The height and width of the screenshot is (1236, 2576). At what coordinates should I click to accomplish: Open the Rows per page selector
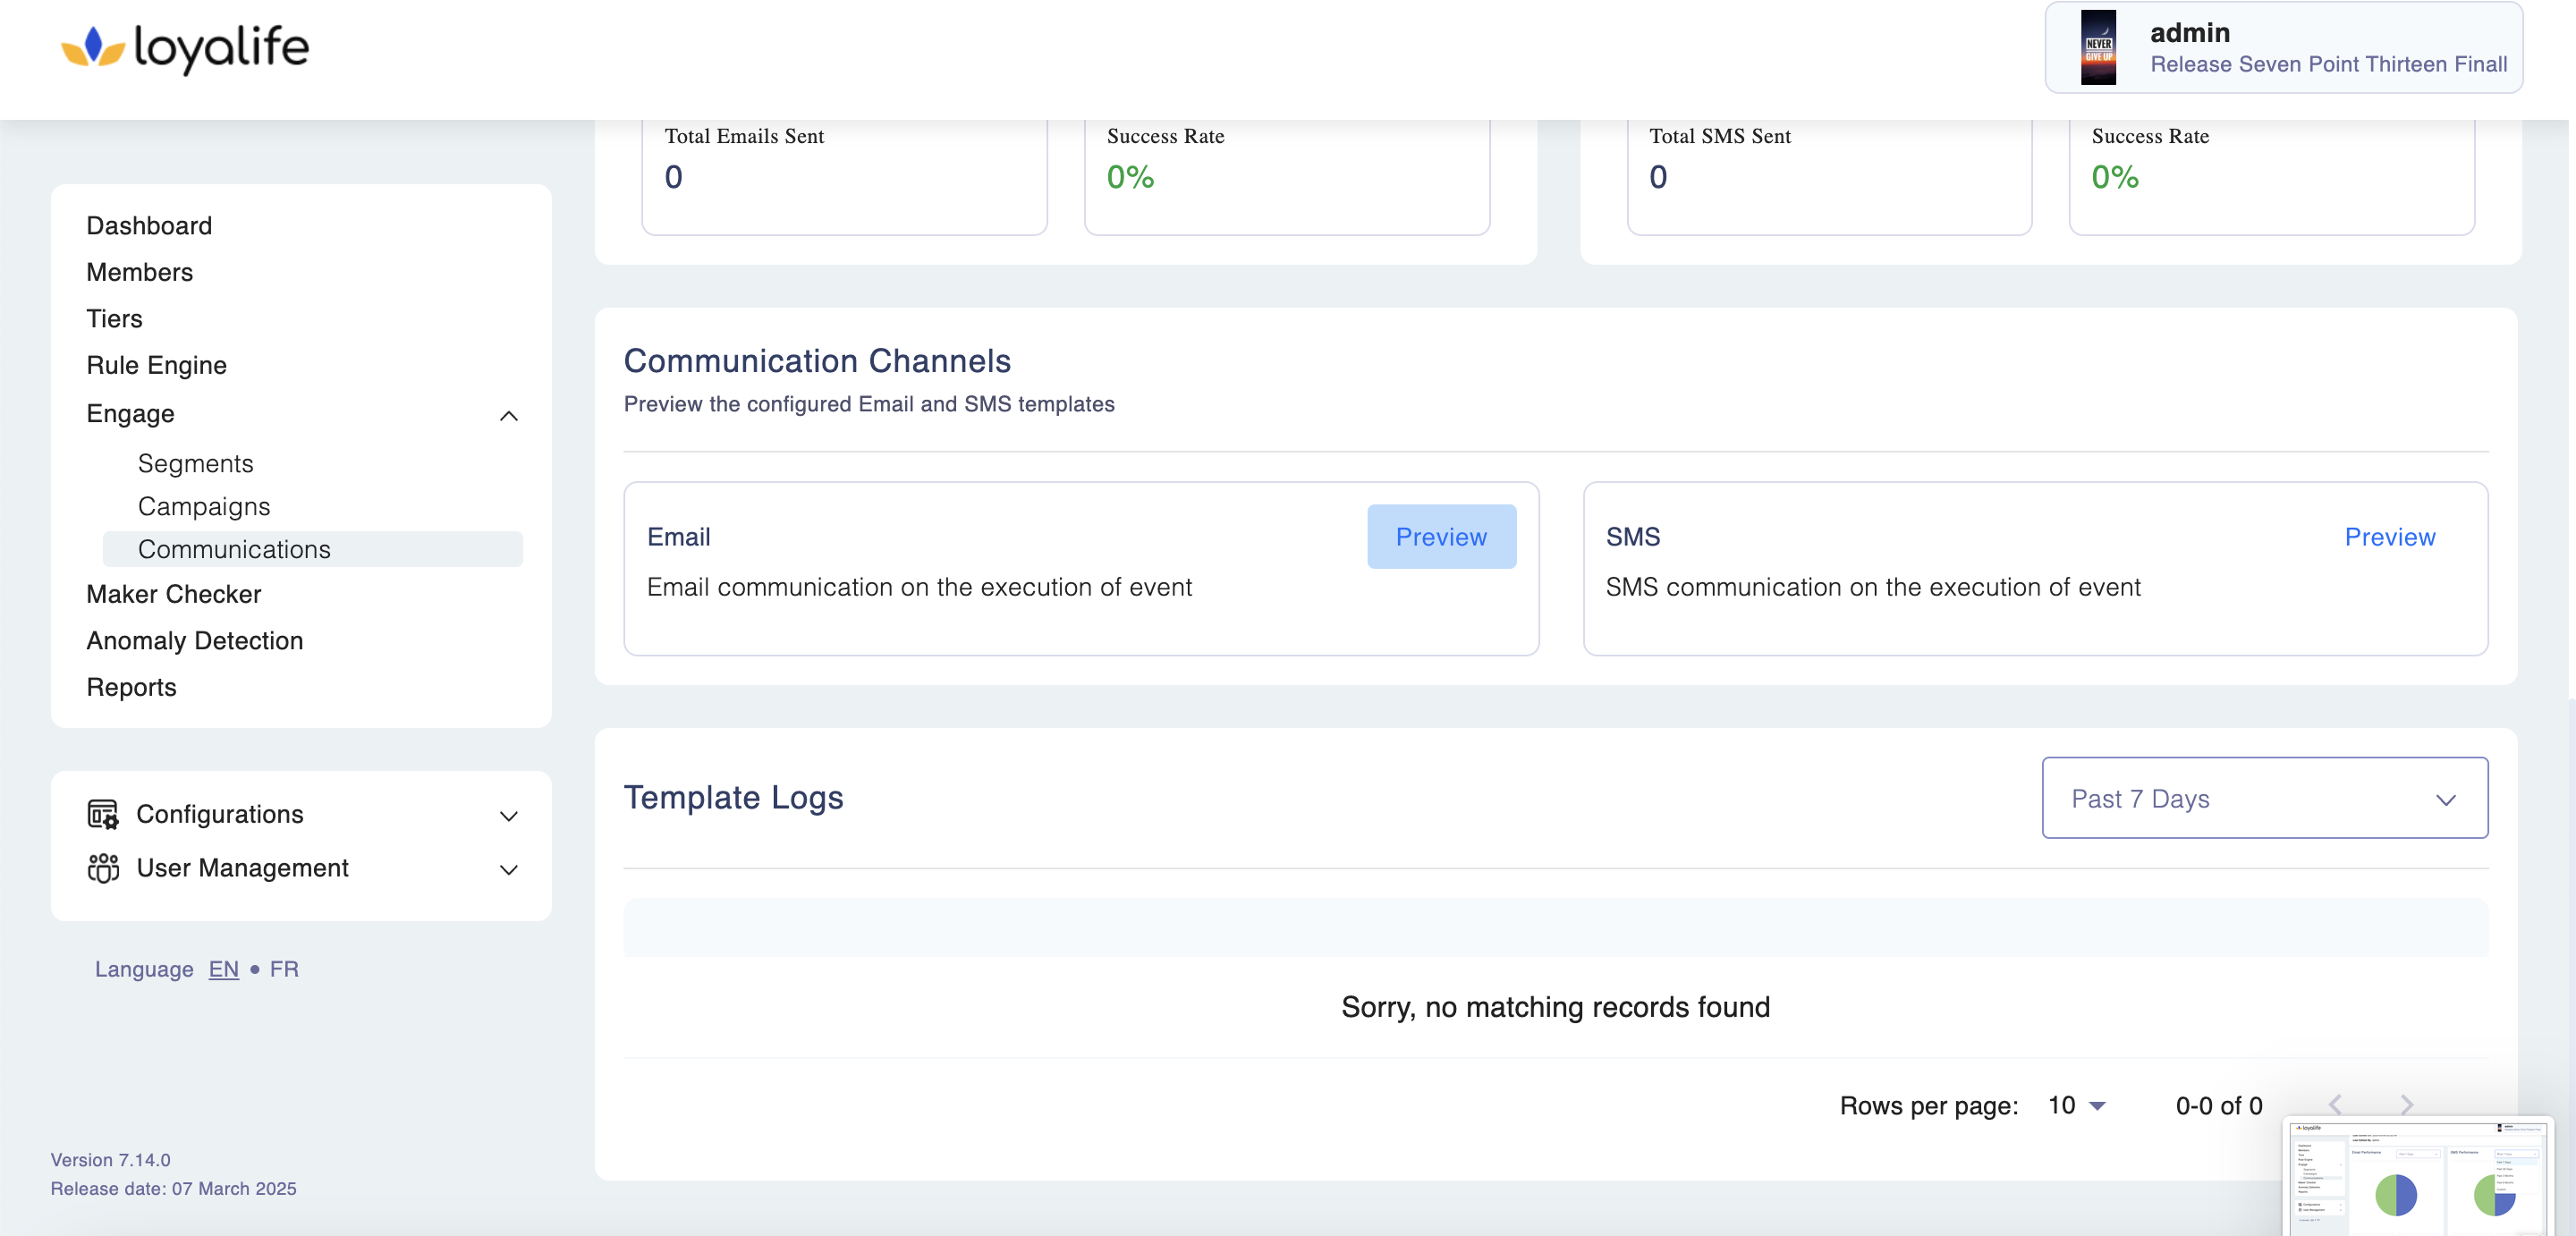pyautogui.click(x=2077, y=1105)
